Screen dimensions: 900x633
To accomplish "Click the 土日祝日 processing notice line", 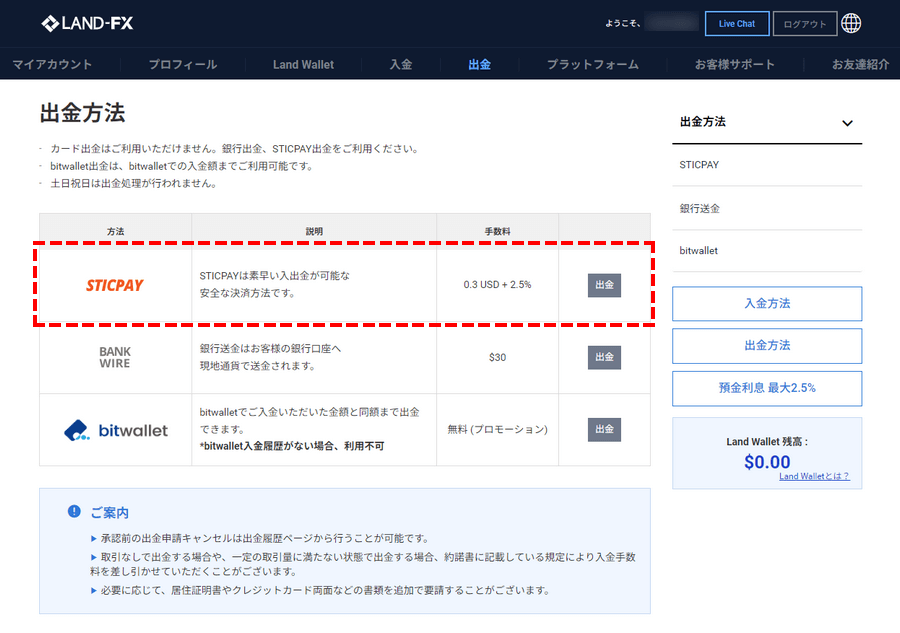I will 133,184.
